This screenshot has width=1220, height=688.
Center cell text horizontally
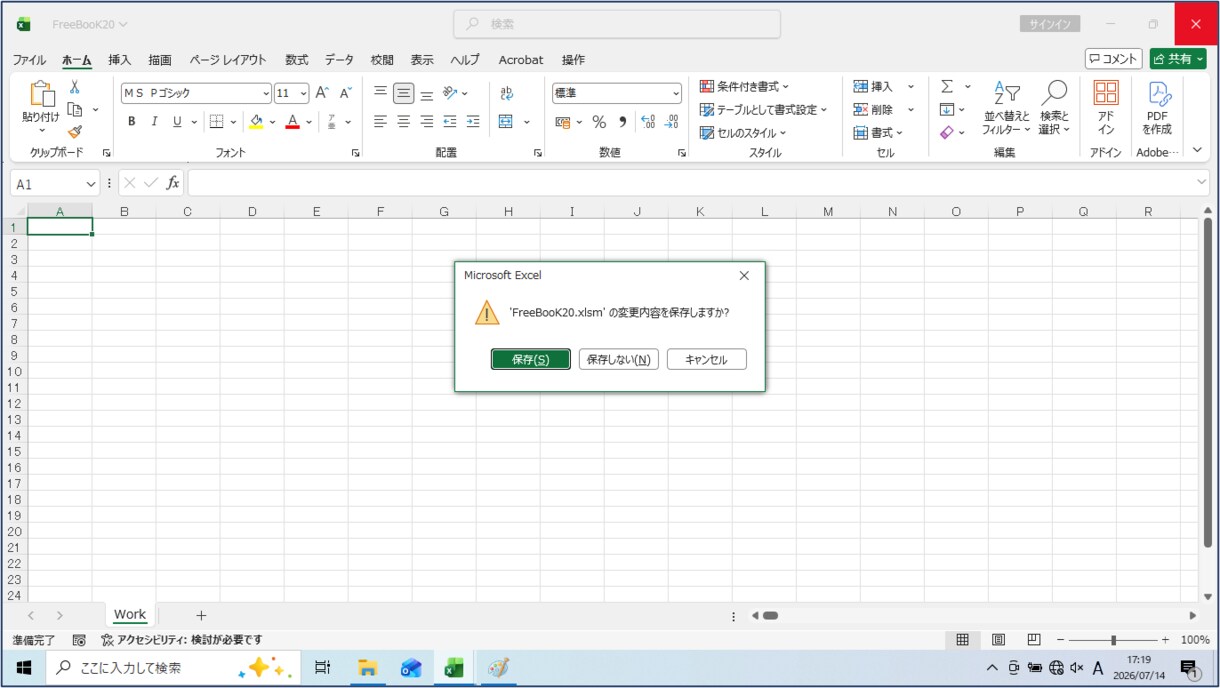[404, 122]
